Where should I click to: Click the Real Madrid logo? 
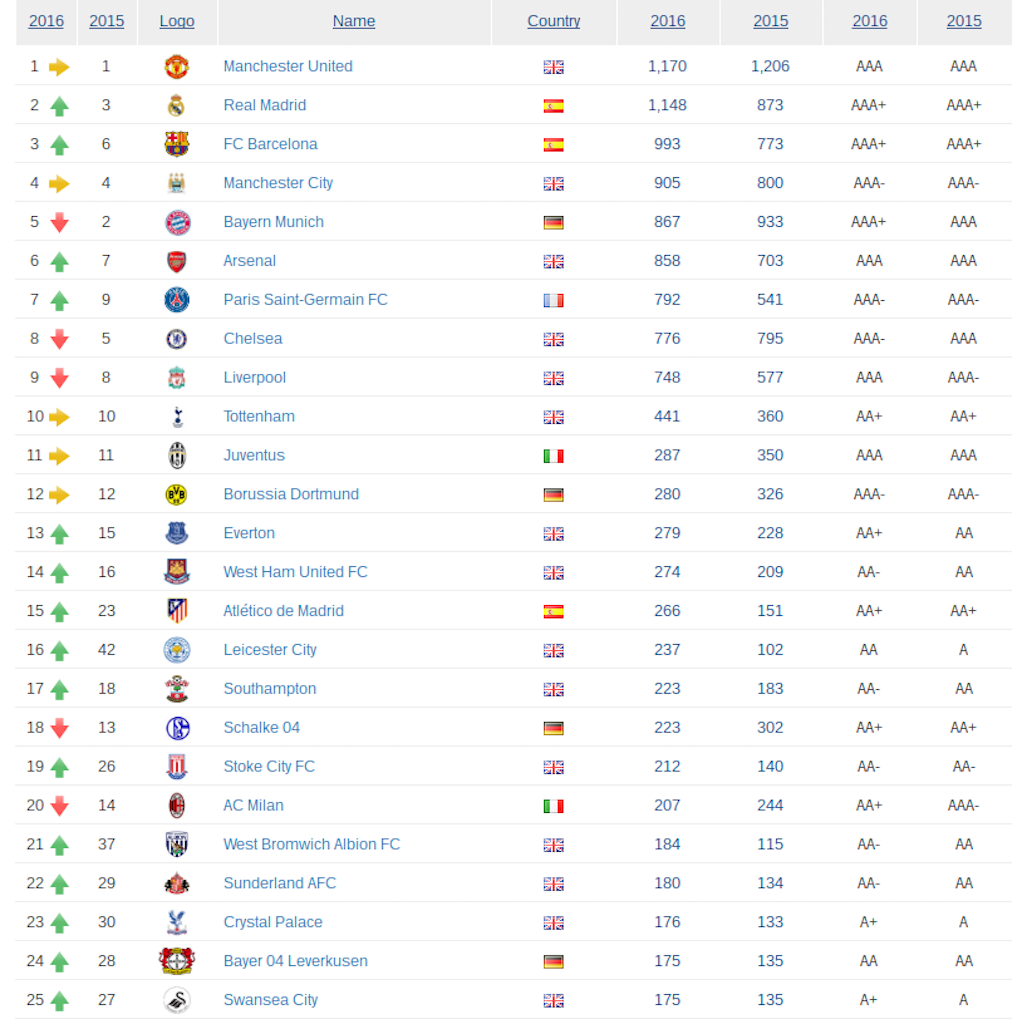177,106
